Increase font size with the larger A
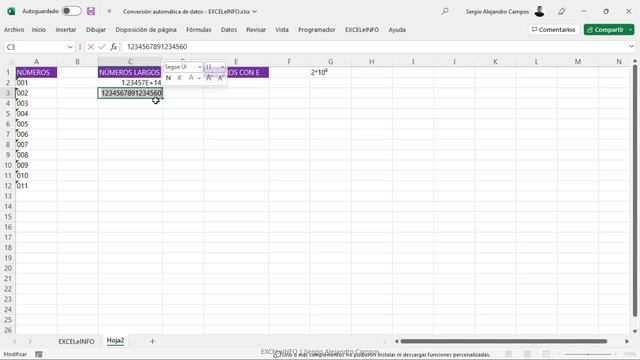Image resolution: width=640 pixels, height=360 pixels. point(209,78)
